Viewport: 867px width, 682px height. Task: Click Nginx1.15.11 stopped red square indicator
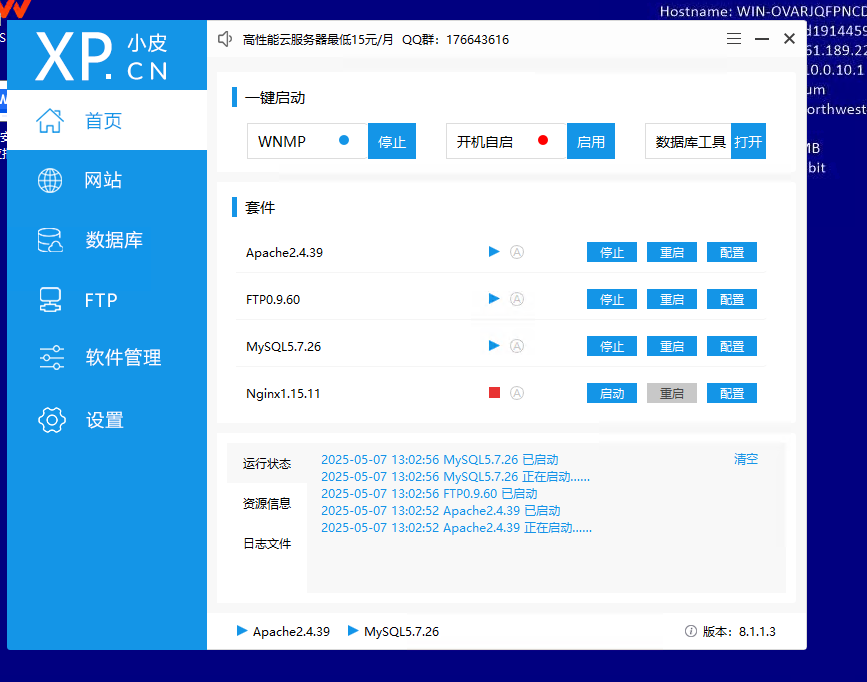[494, 393]
